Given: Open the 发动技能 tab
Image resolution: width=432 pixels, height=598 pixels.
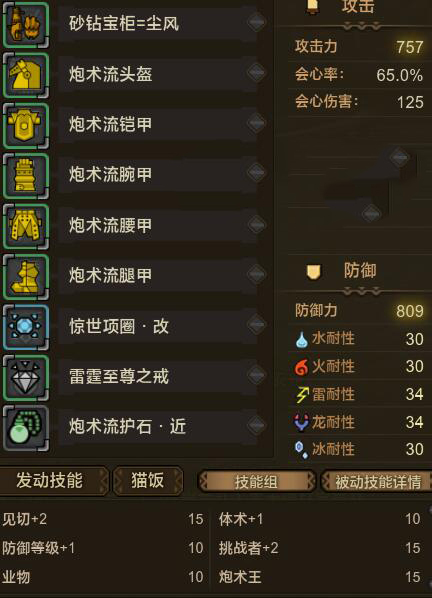Looking at the screenshot, I should click(53, 481).
